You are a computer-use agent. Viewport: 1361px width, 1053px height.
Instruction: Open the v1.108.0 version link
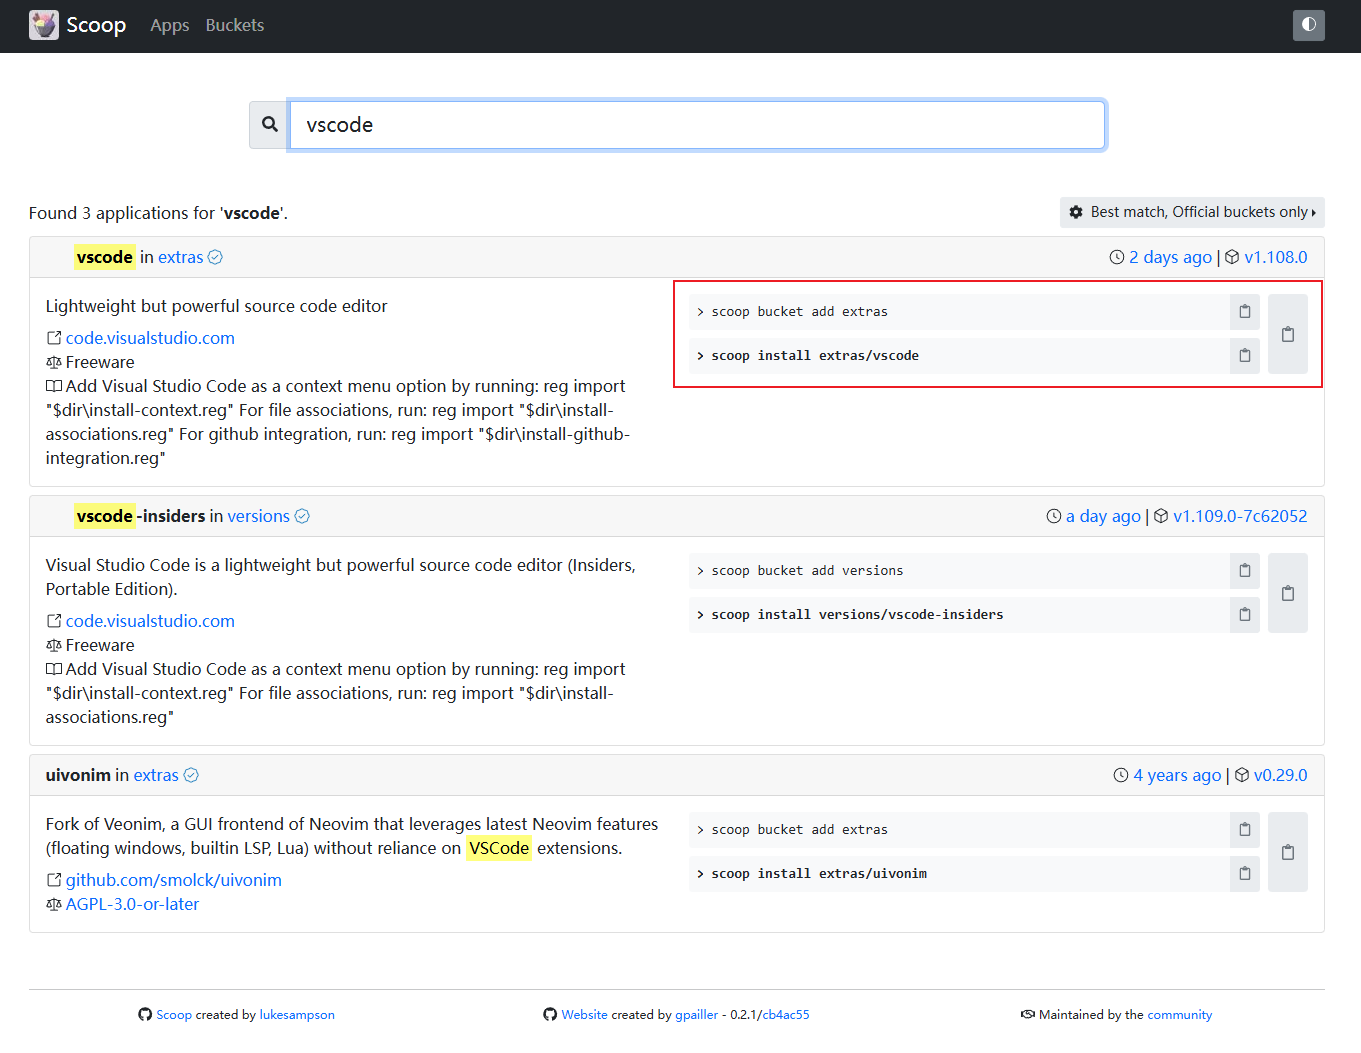point(1275,257)
